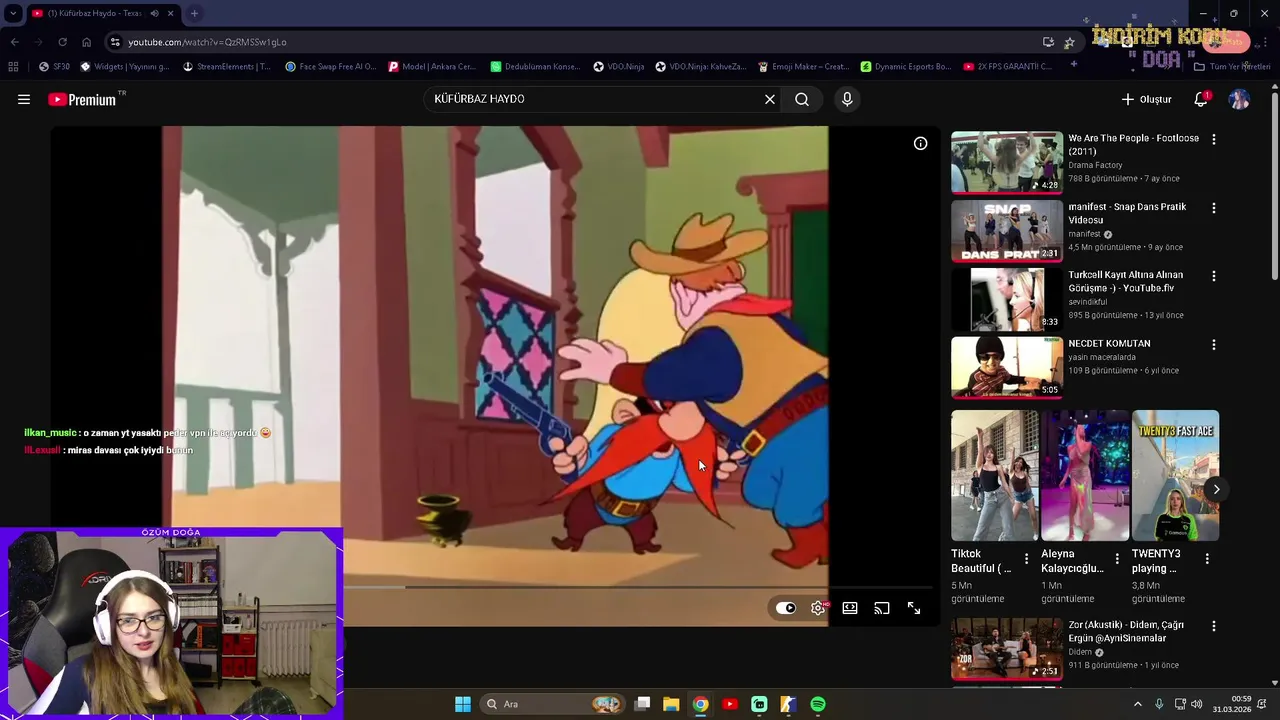Seek using the video progress bar
1280x720 pixels.
[x=638, y=587]
